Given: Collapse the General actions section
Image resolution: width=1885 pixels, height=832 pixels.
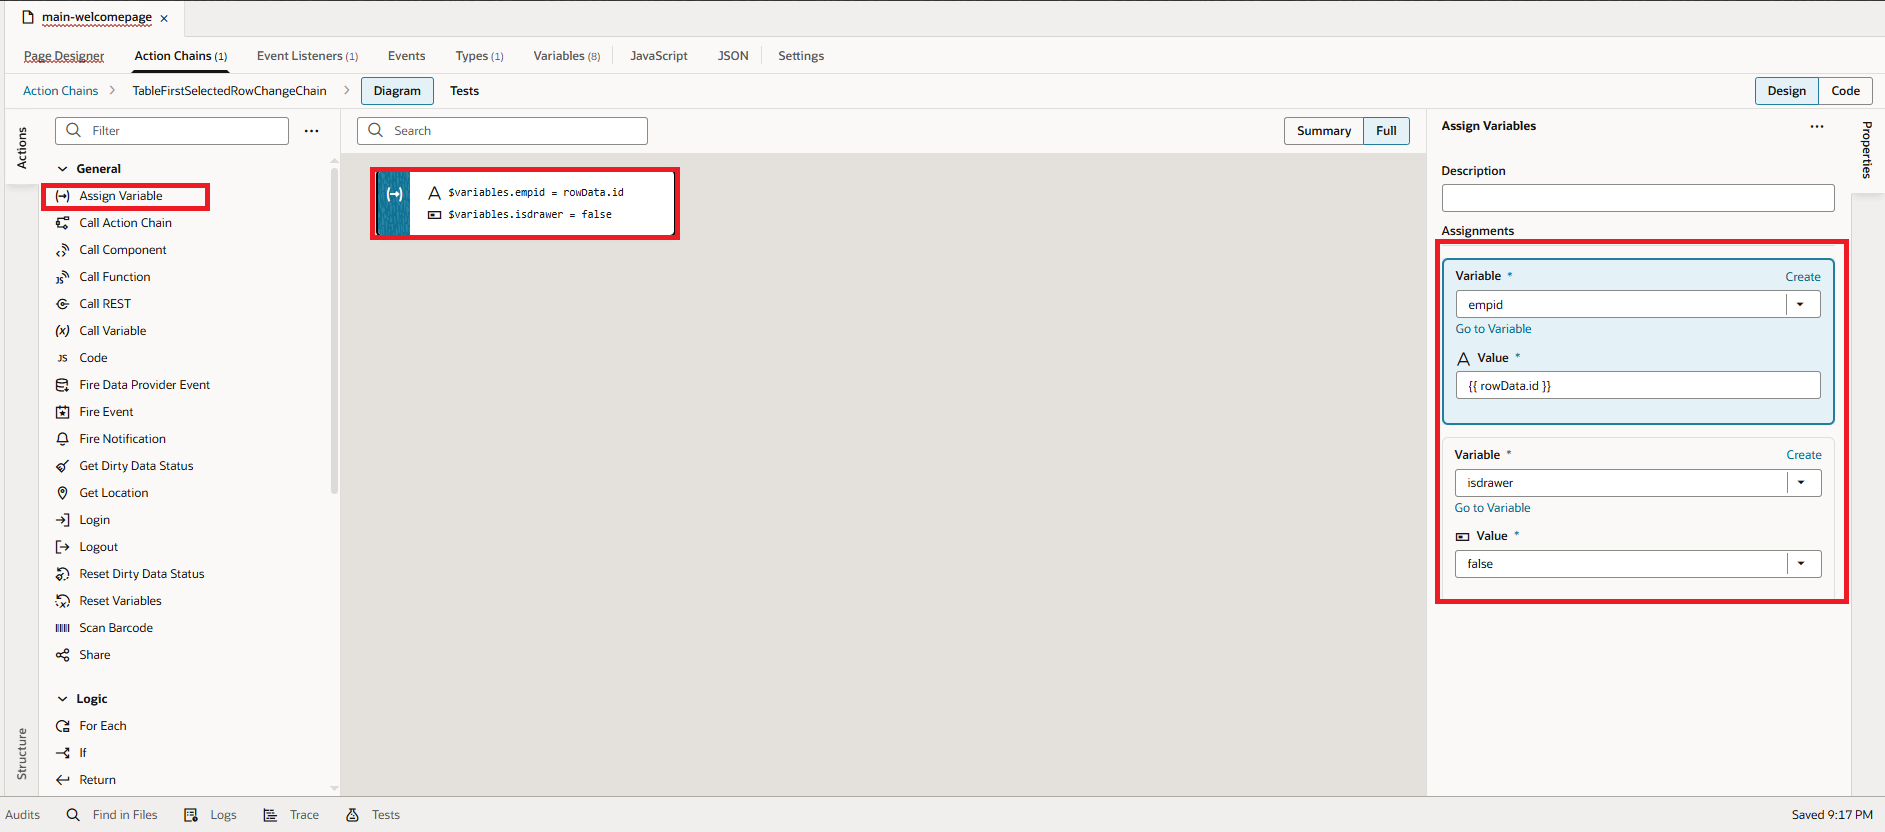Looking at the screenshot, I should tap(63, 169).
